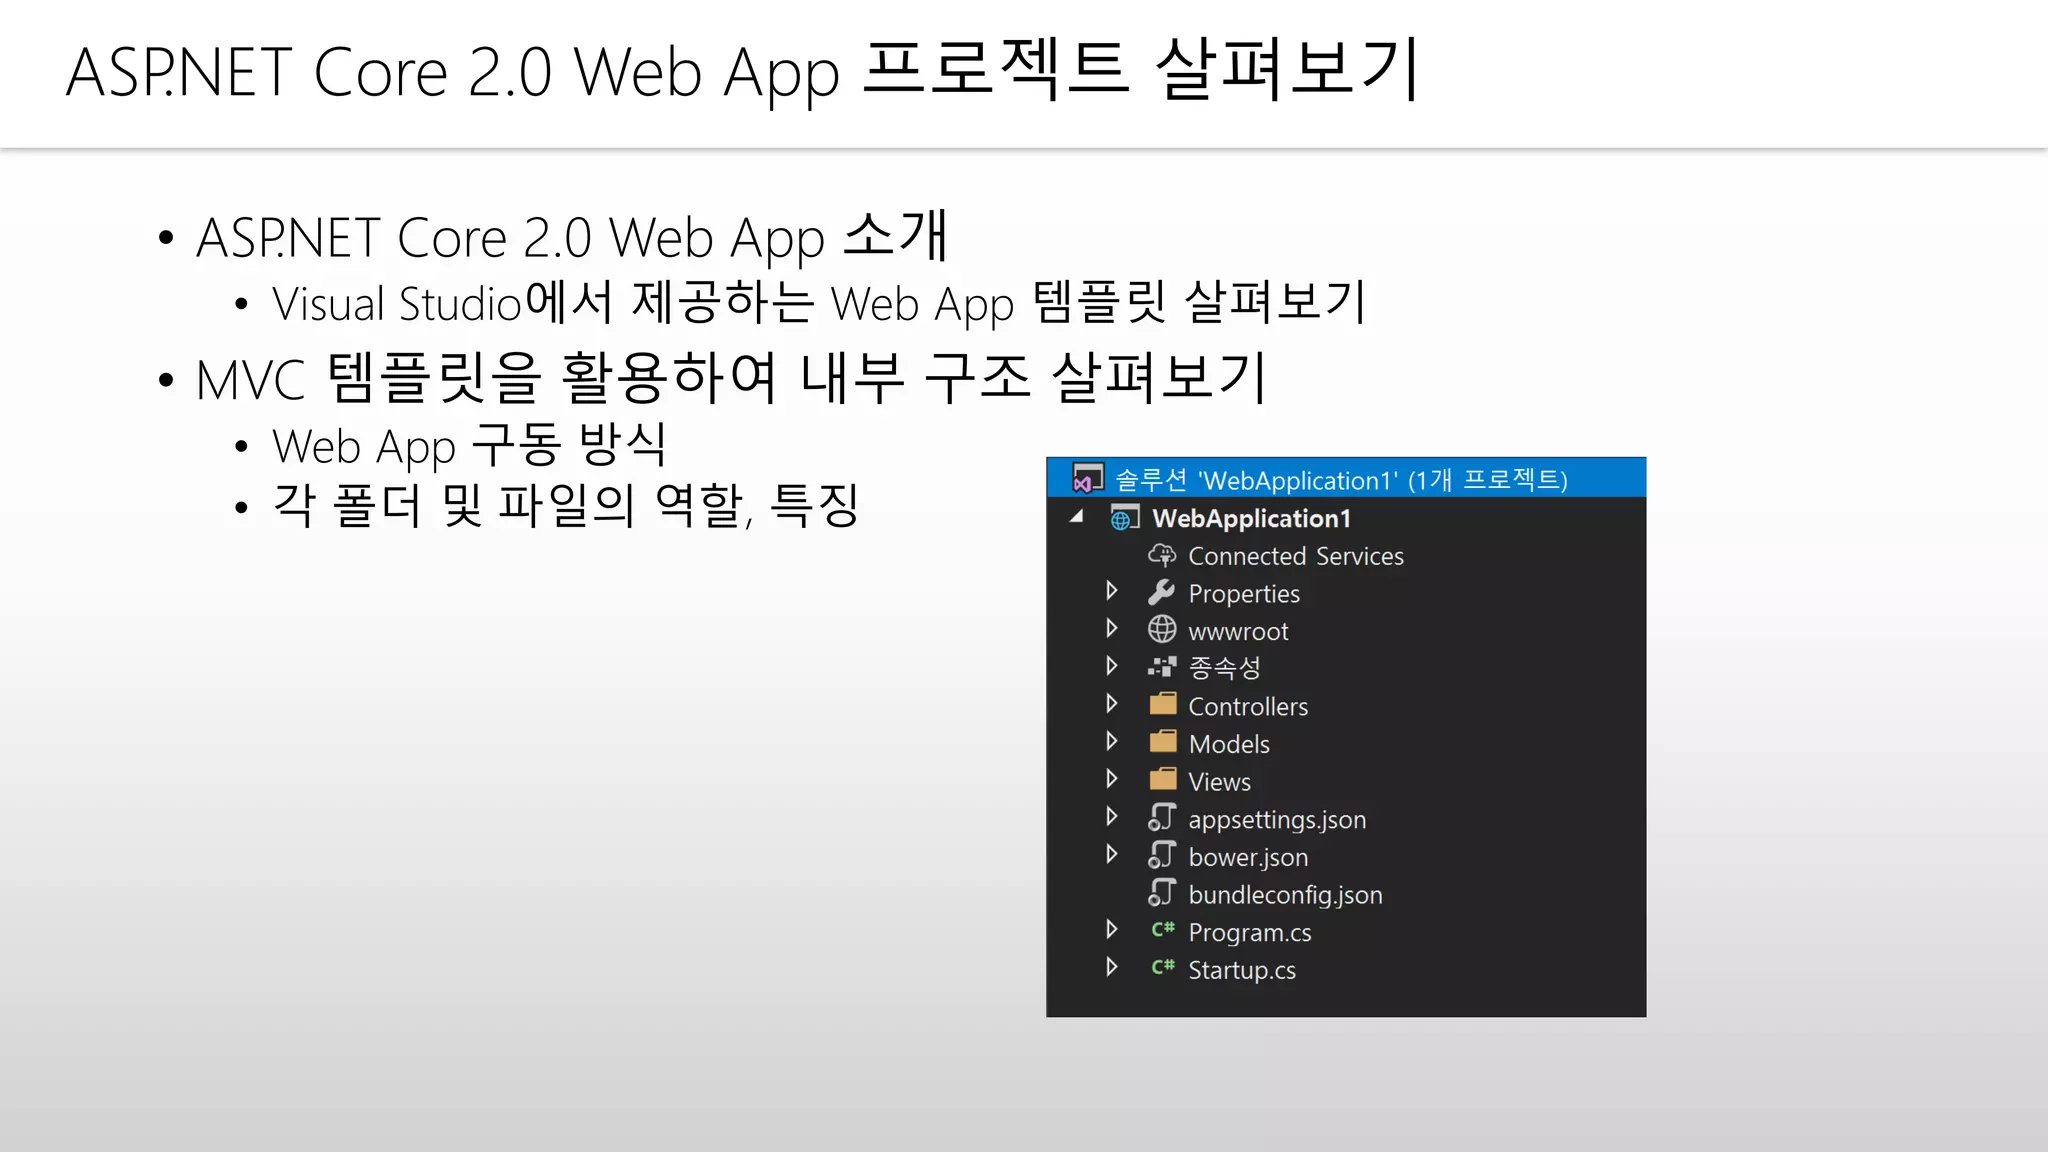Select the Controllers folder label
The image size is (2048, 1152).
tap(1248, 707)
